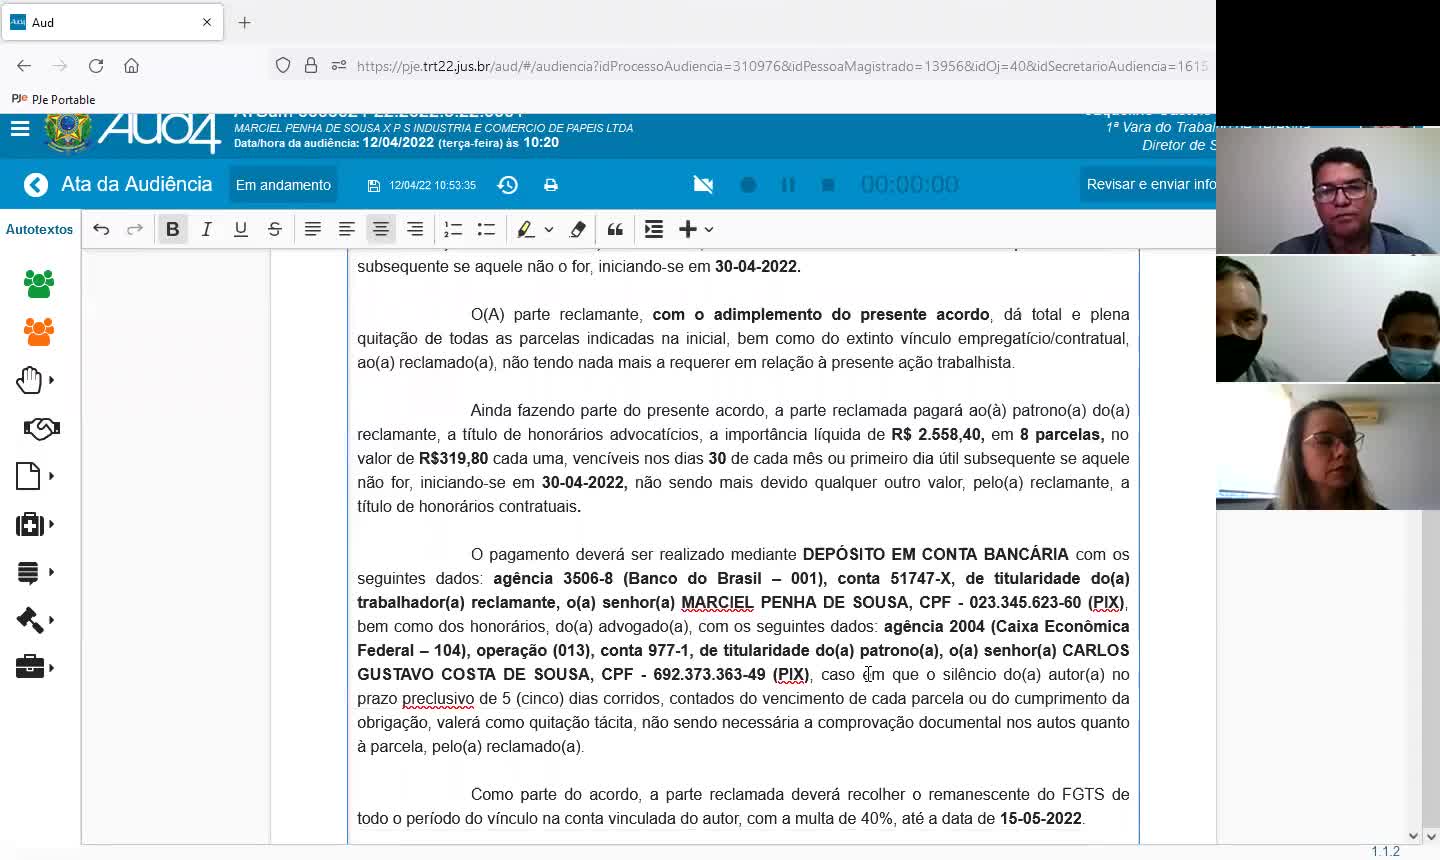This screenshot has width=1440, height=860.
Task: Open the highlight color dropdown arrow
Action: point(549,230)
